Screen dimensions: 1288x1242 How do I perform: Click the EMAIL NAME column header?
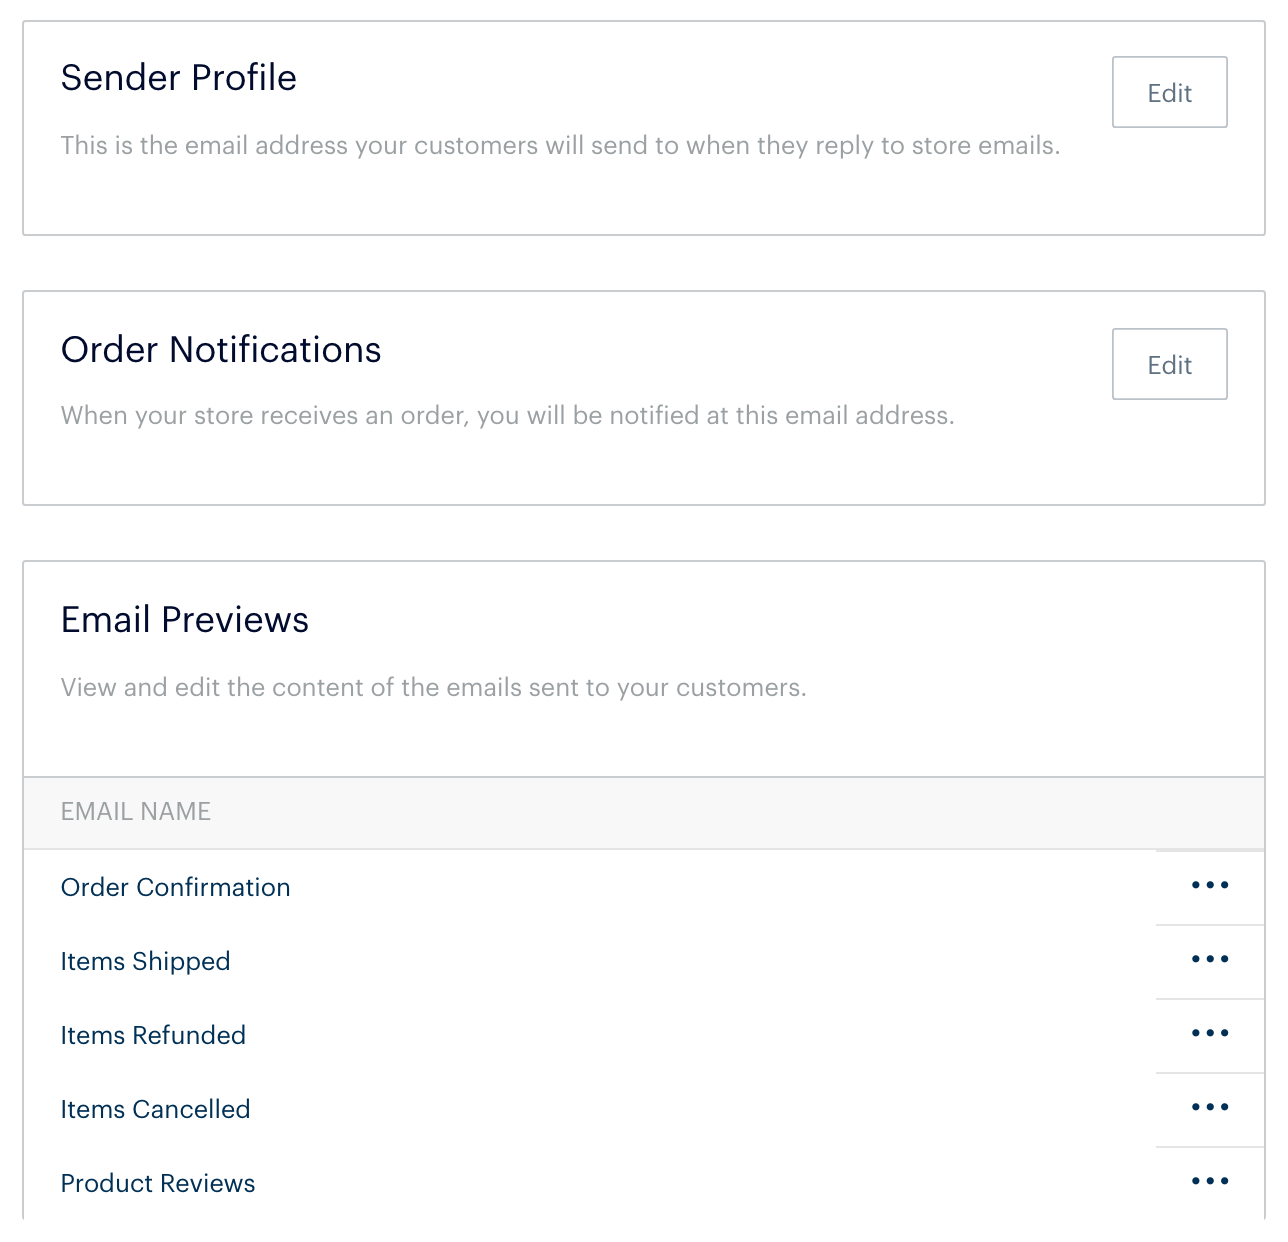coord(136,812)
